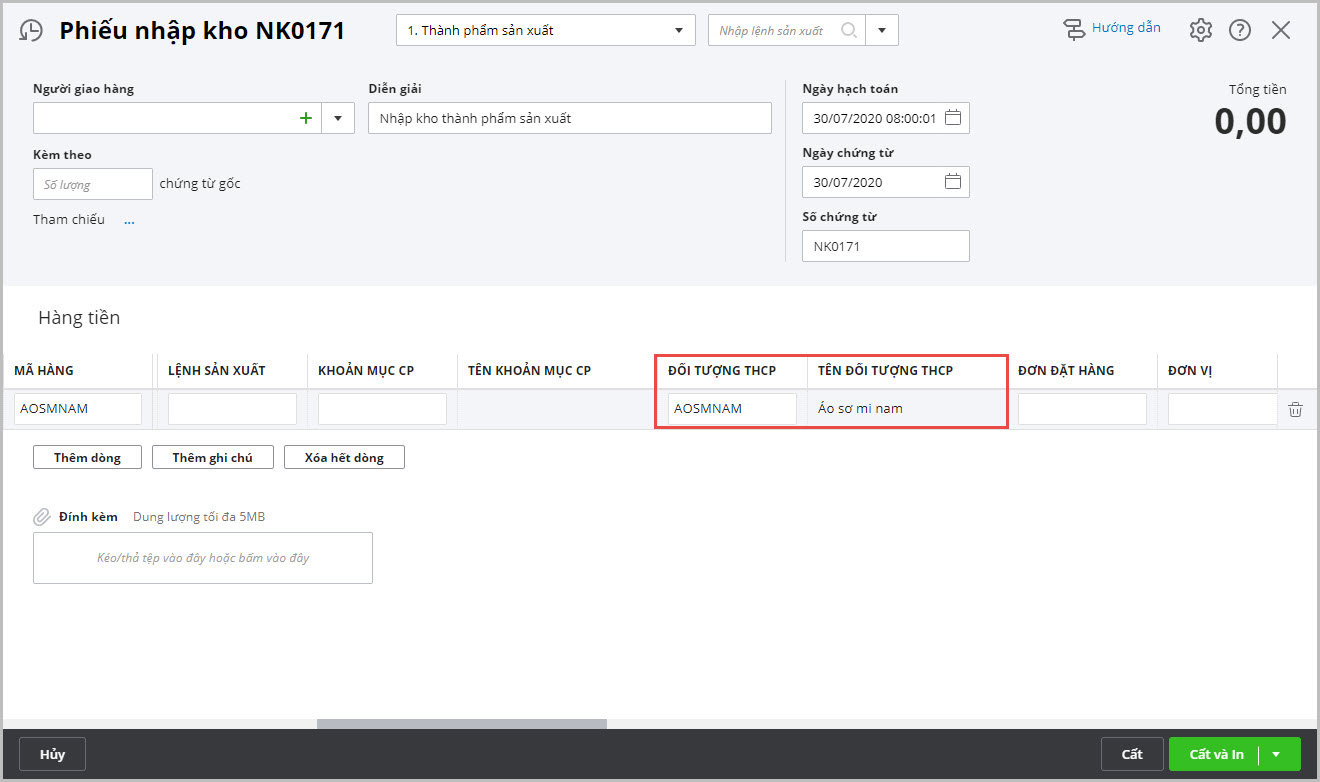
Task: Click the paperclip Đính kèm icon
Action: [42, 517]
